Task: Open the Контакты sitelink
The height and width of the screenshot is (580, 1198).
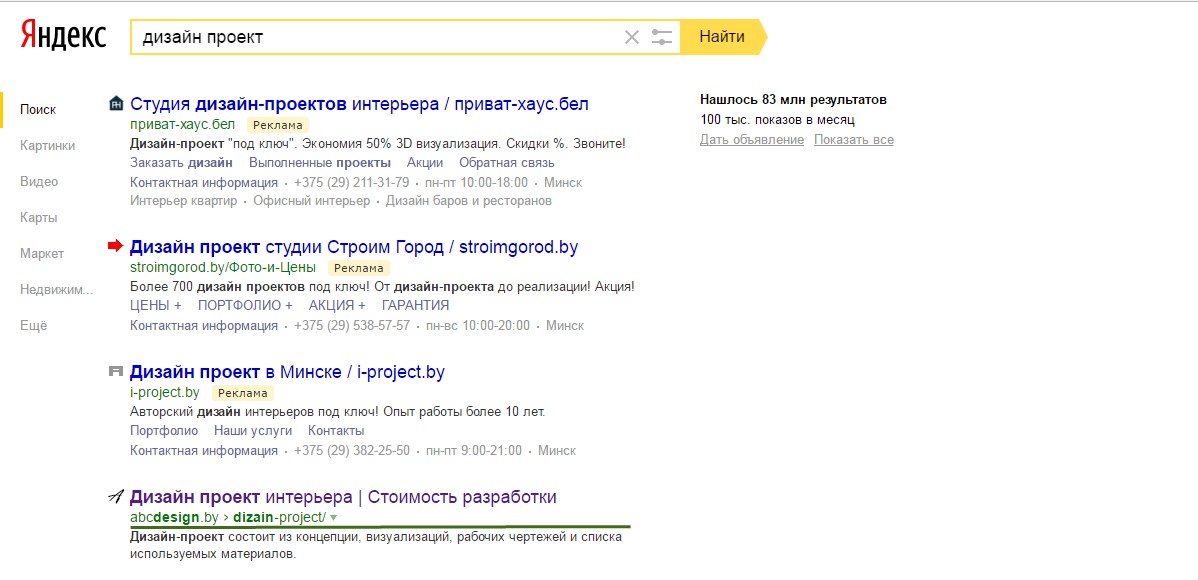Action: (336, 430)
